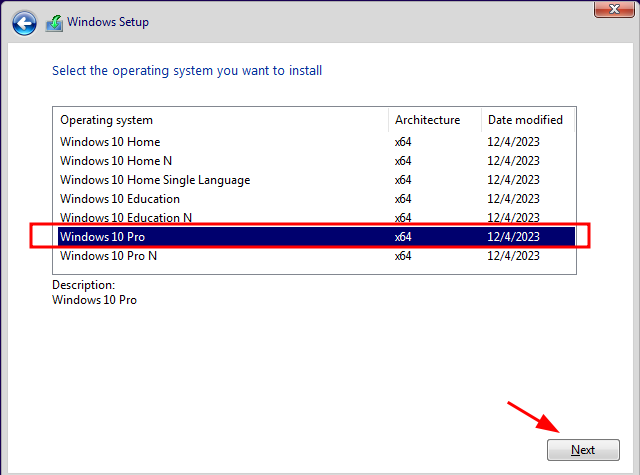Click x64 in the Windows 10 Home row
Viewport: 640px width, 475px height.
pos(403,142)
